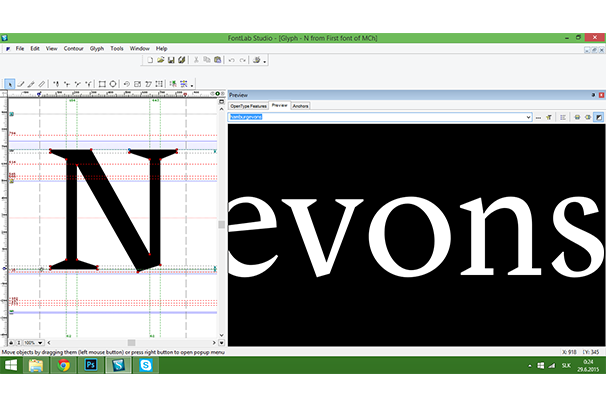This screenshot has width=606, height=406.
Task: Select the Ellipse drawing tool
Action: click(x=113, y=83)
